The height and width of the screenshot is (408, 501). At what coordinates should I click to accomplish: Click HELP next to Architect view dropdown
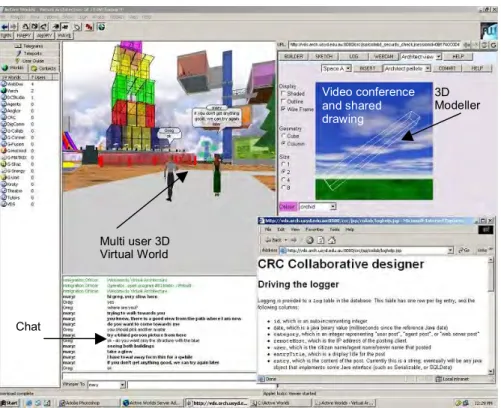pos(458,57)
